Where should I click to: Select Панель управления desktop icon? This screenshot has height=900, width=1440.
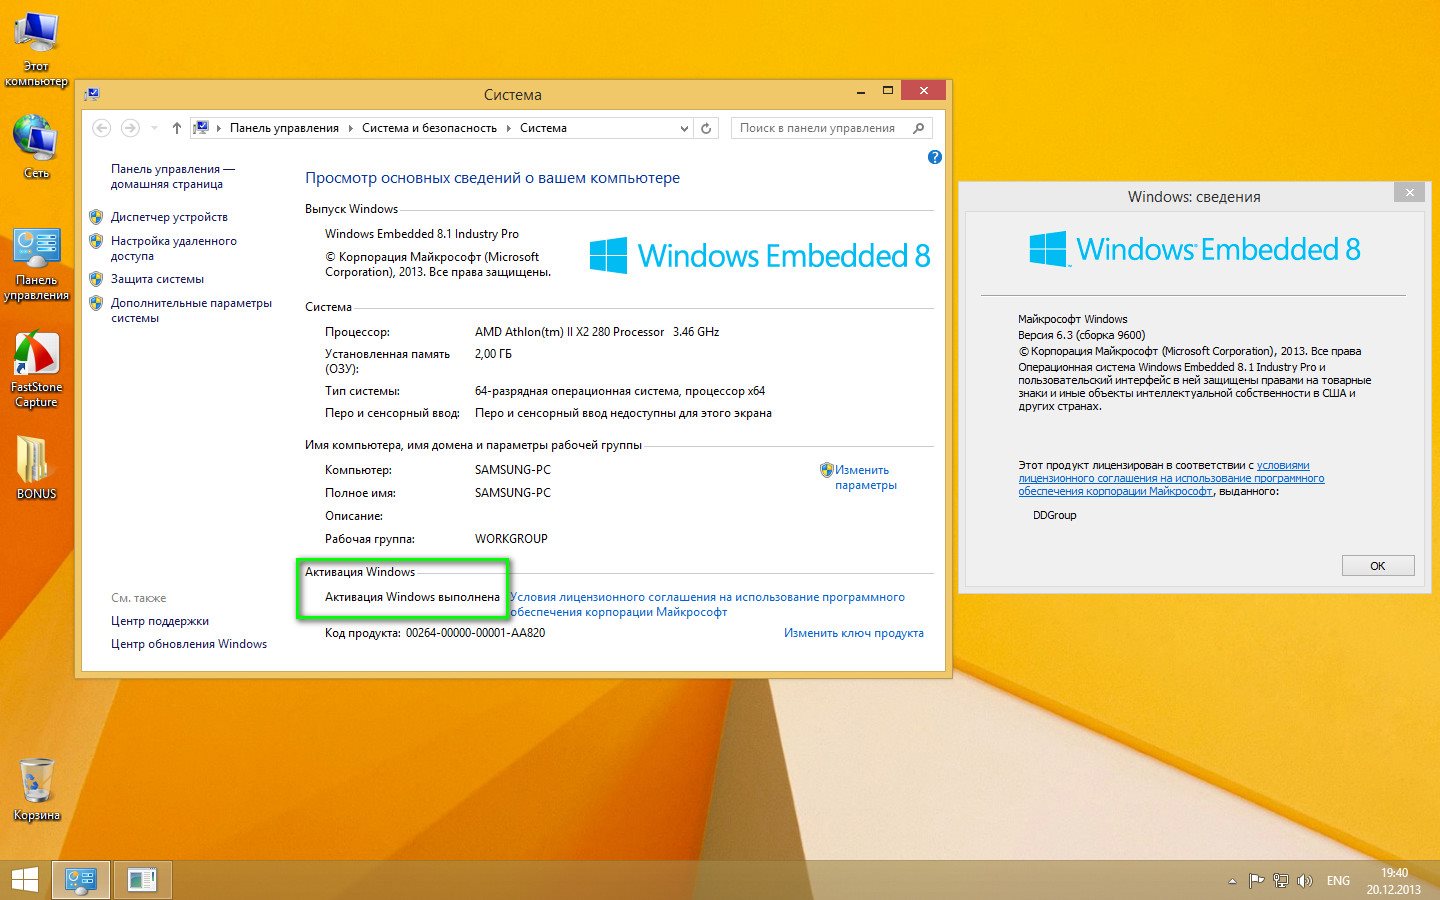click(x=36, y=264)
